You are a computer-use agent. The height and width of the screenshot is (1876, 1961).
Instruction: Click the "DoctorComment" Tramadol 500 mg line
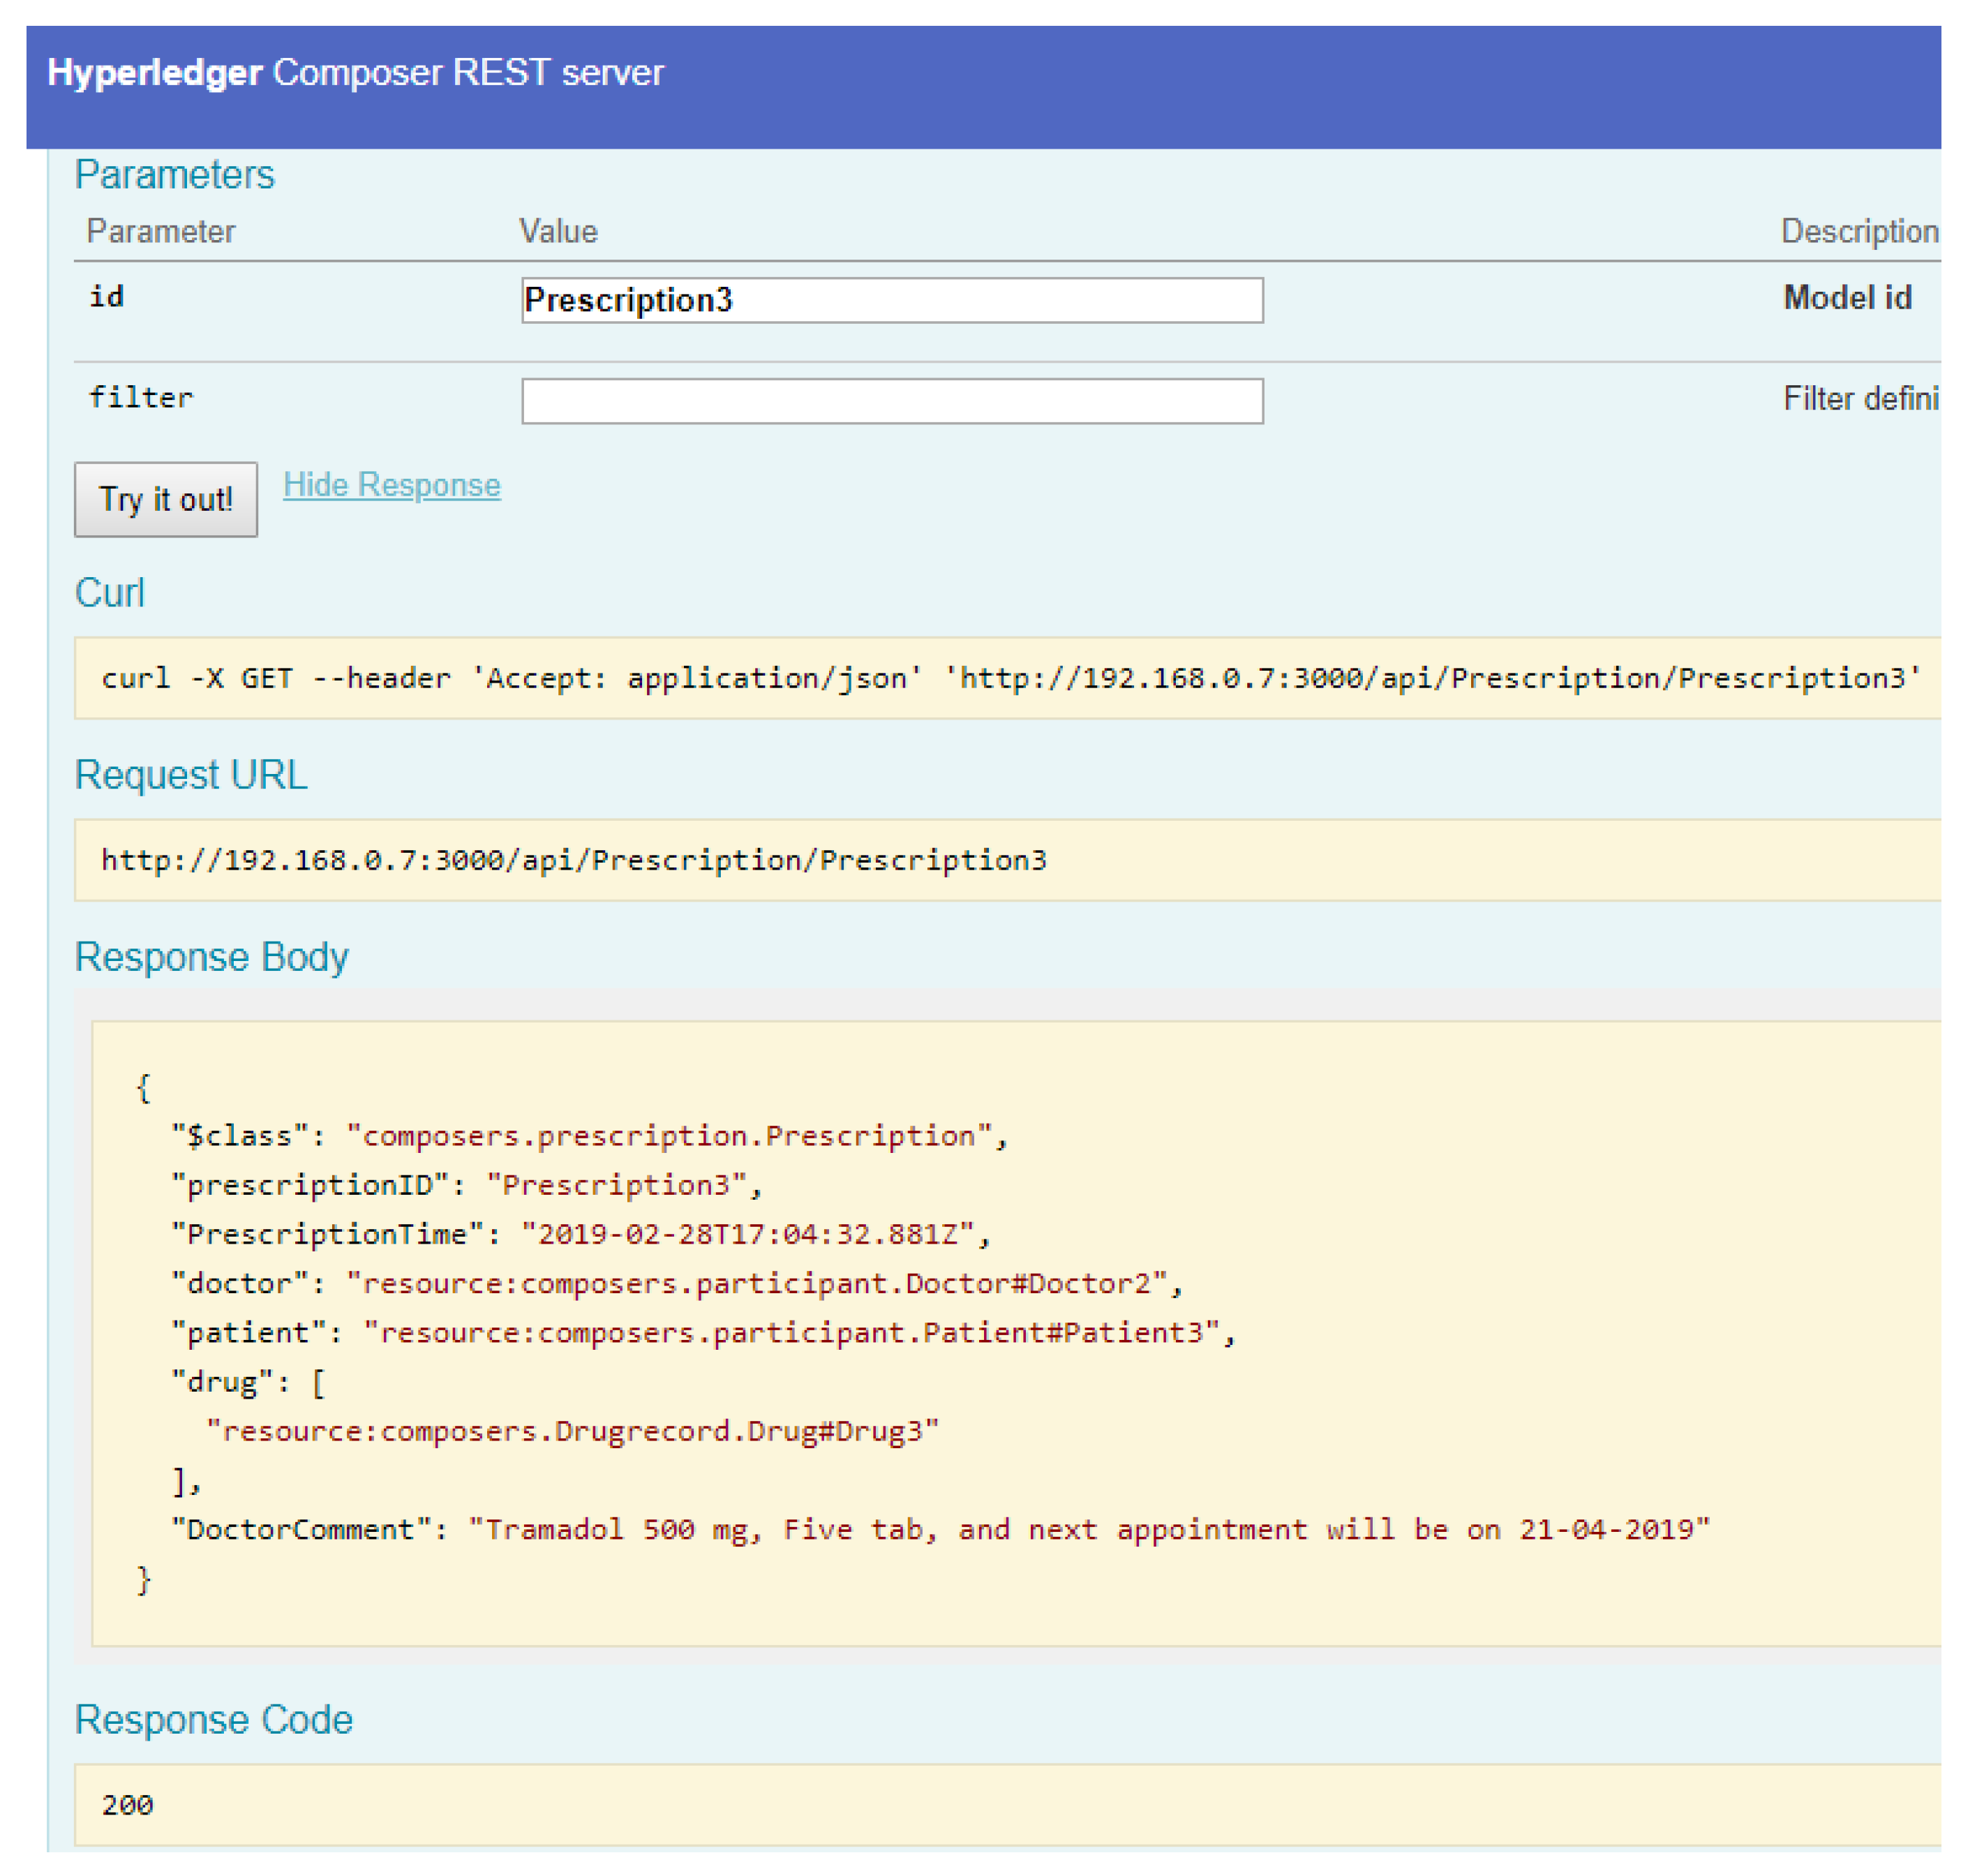[x=941, y=1529]
